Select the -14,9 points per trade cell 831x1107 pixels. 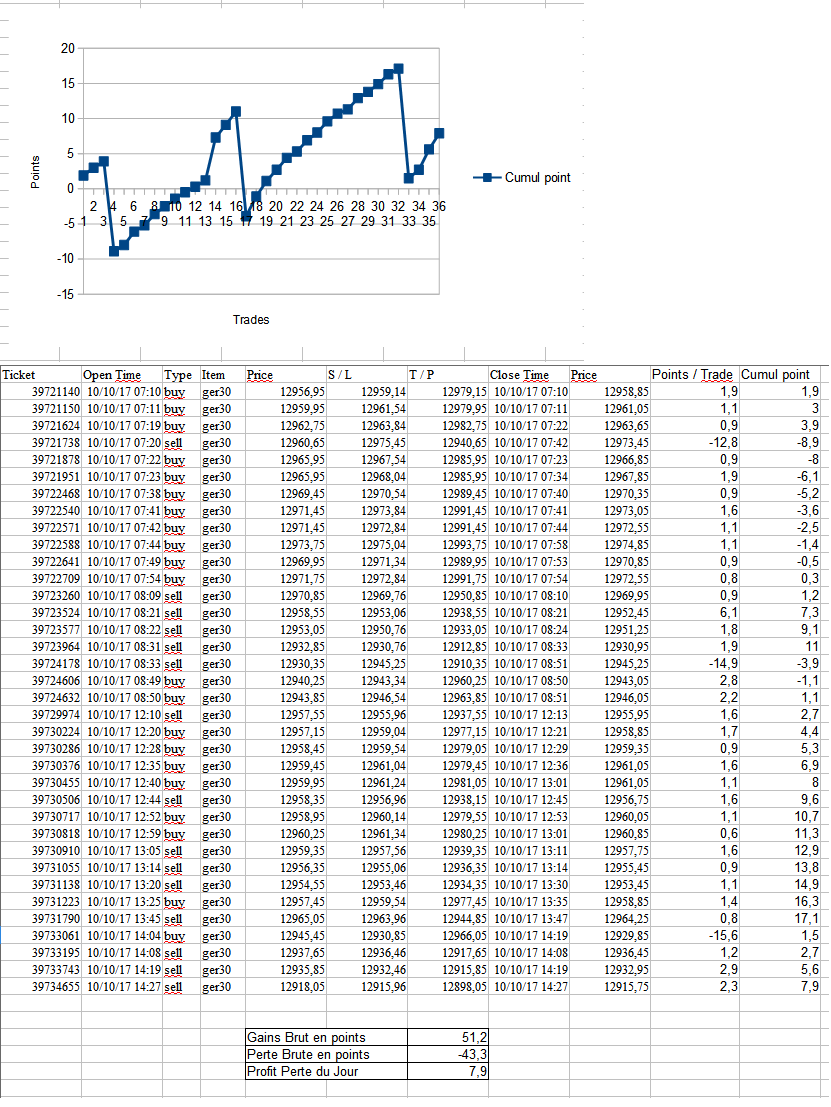[695, 664]
